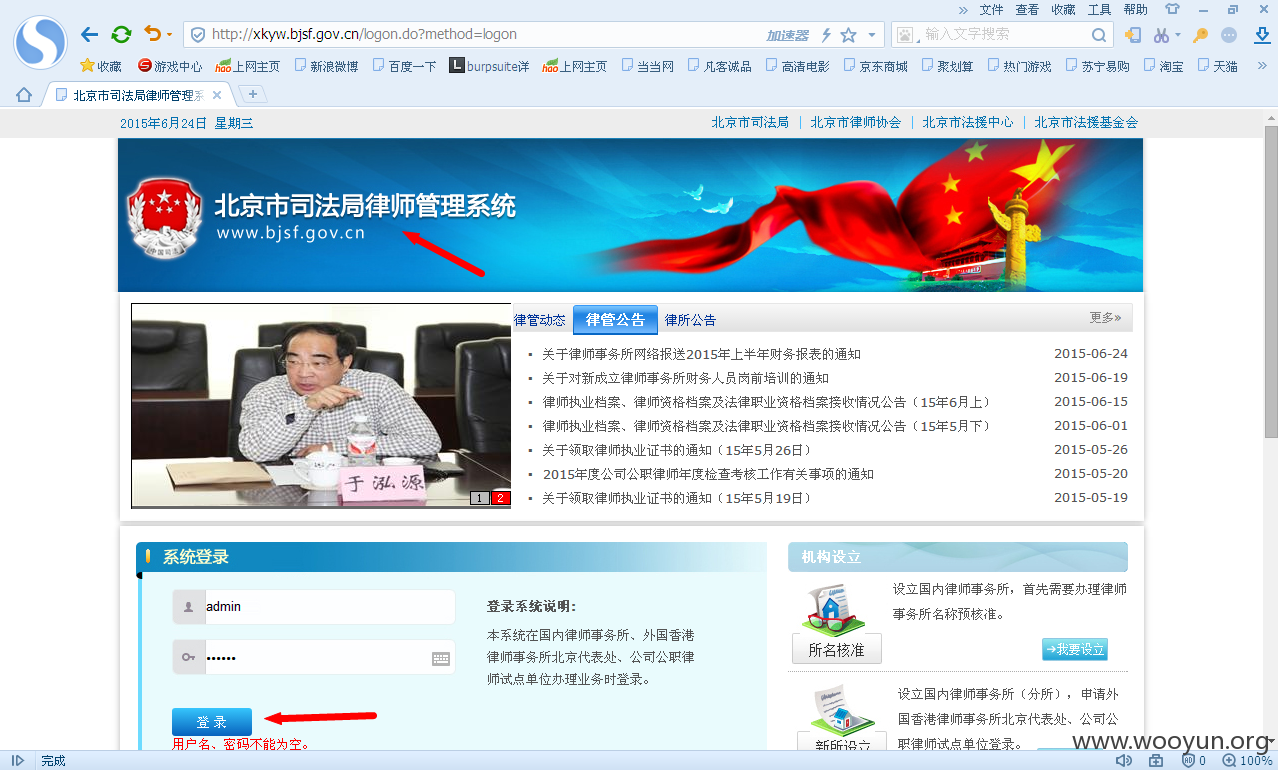Switch to the 律管公告 tab

click(615, 320)
